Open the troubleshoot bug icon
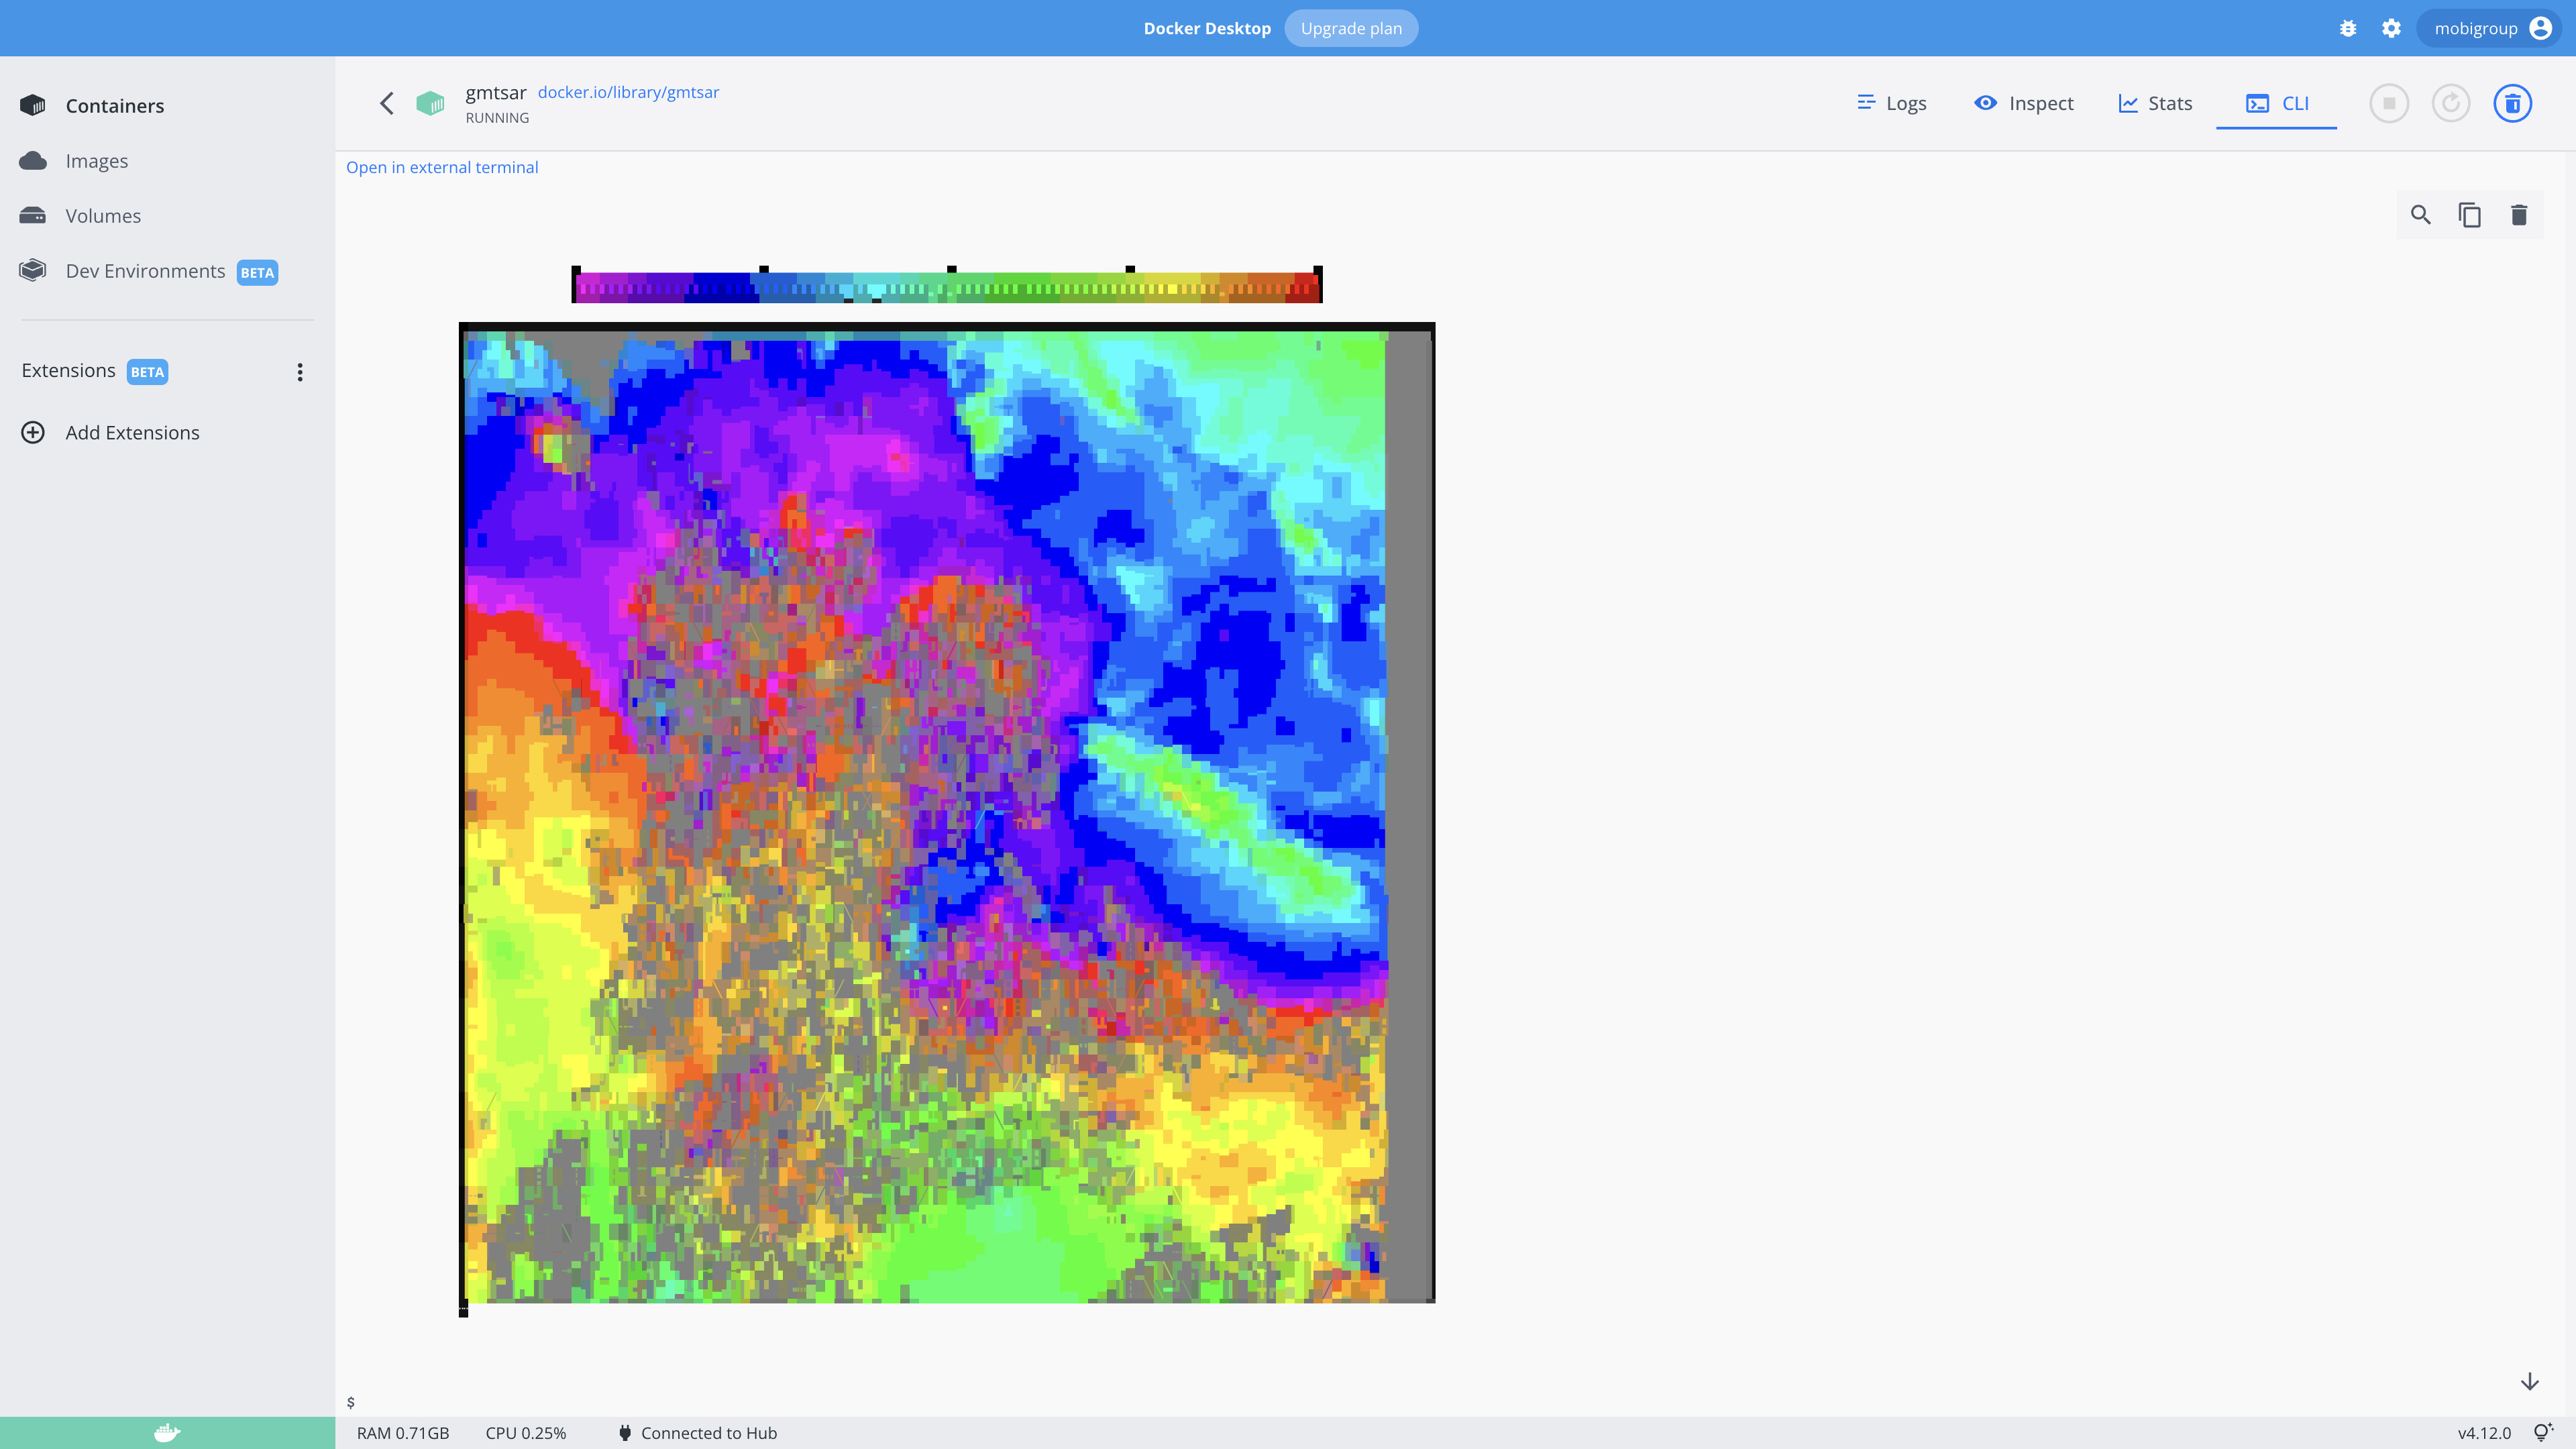 pyautogui.click(x=2348, y=28)
